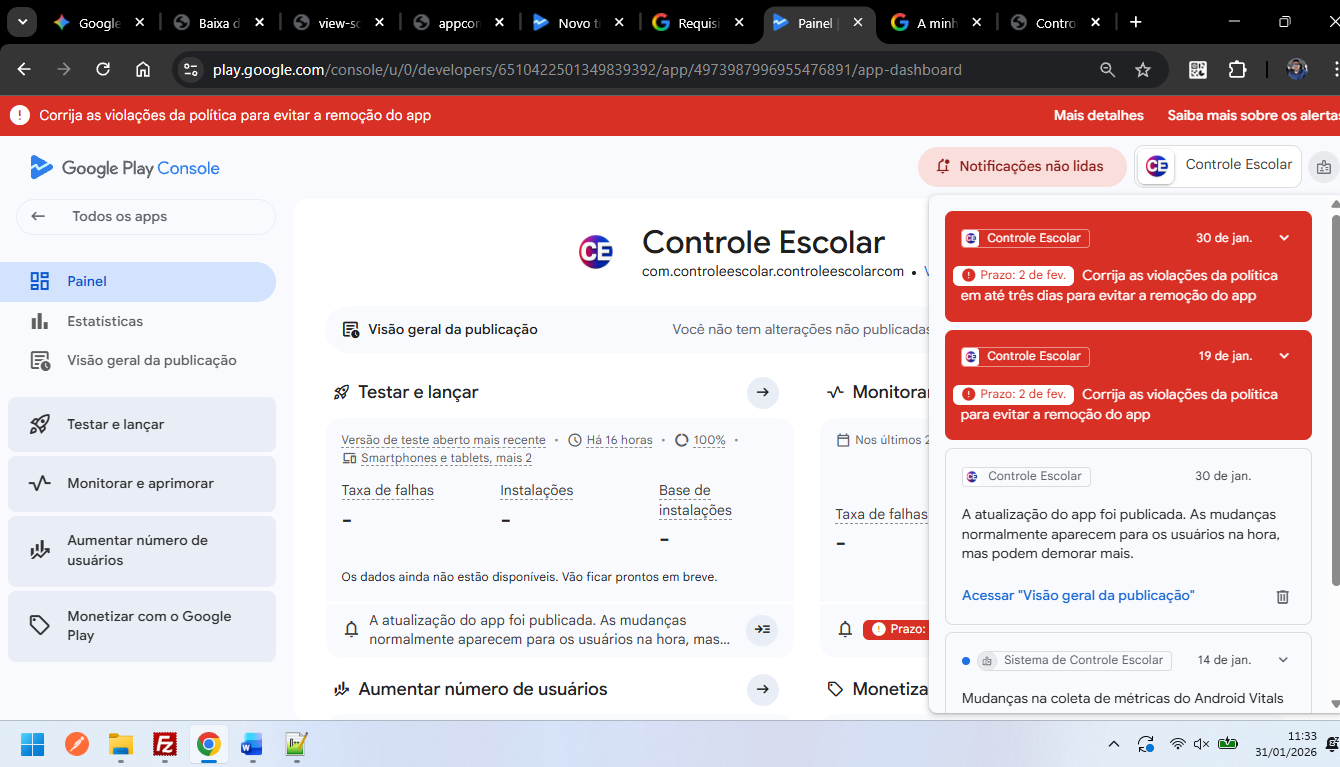Open the notification details arrow in update card
1340x767 pixels.
(762, 629)
